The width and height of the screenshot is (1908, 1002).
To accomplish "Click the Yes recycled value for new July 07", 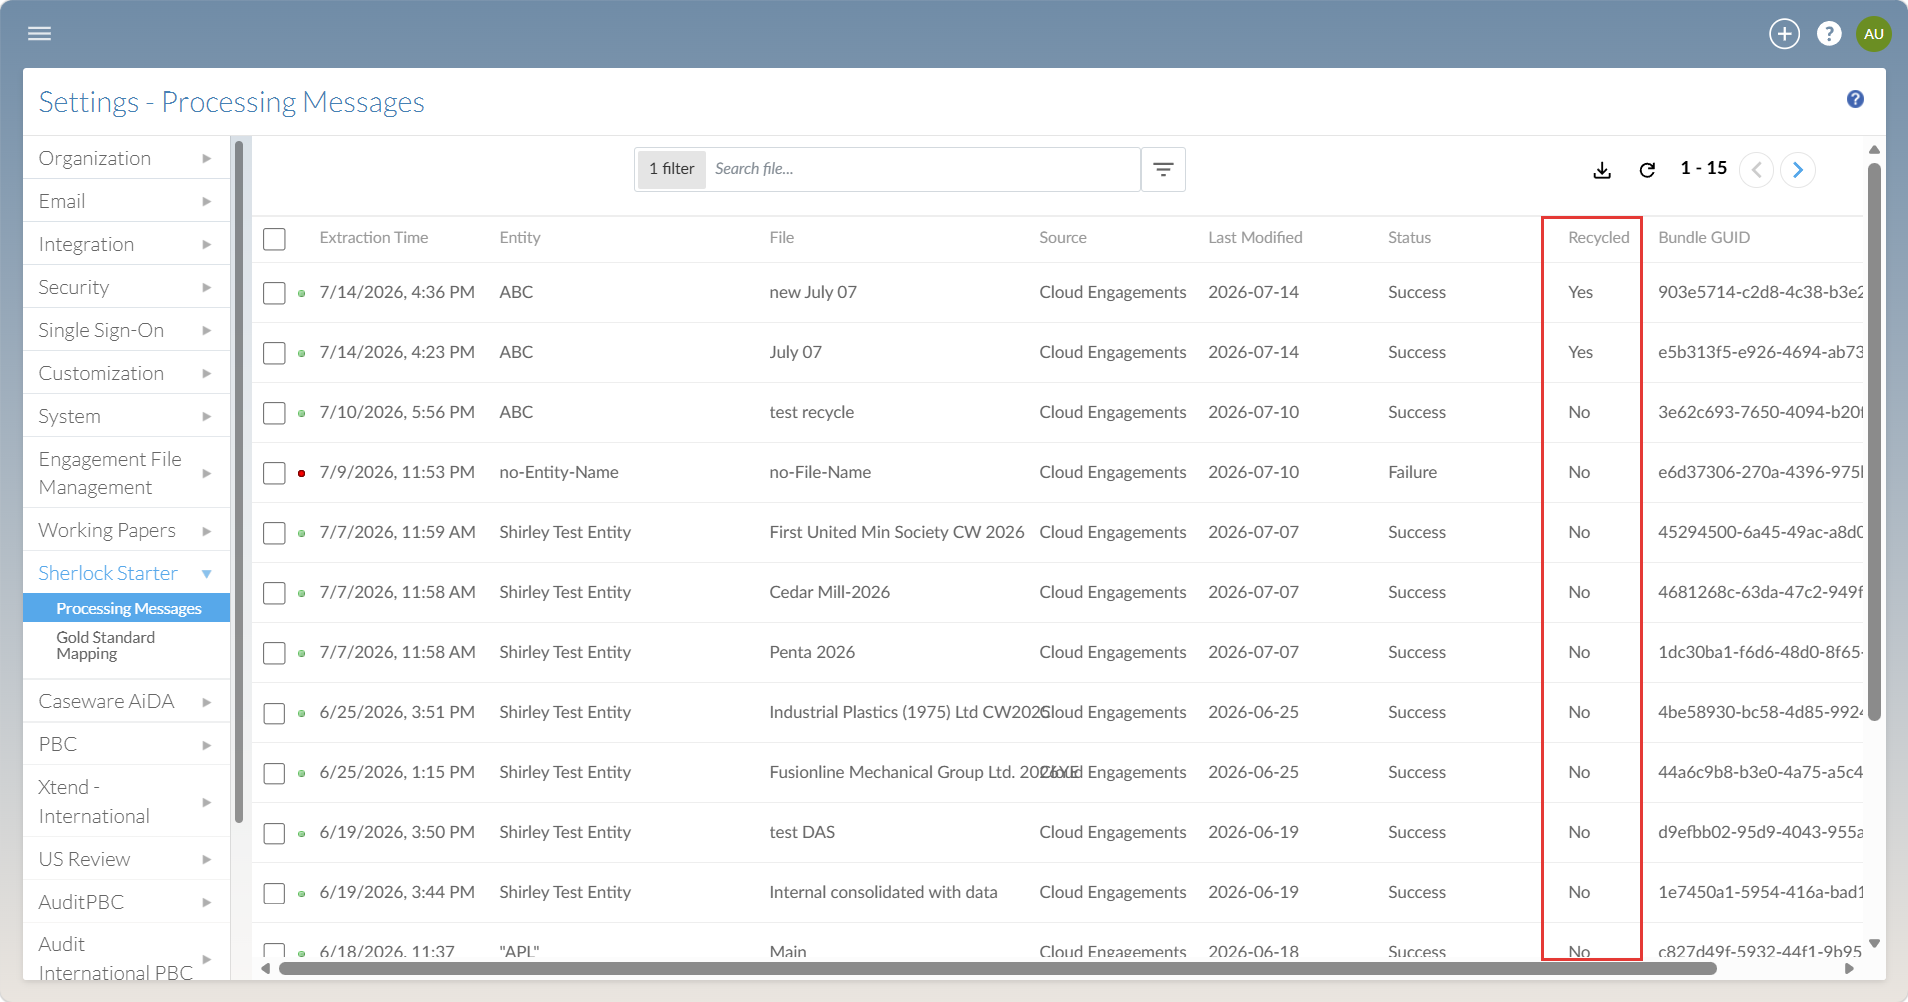I will tap(1580, 292).
